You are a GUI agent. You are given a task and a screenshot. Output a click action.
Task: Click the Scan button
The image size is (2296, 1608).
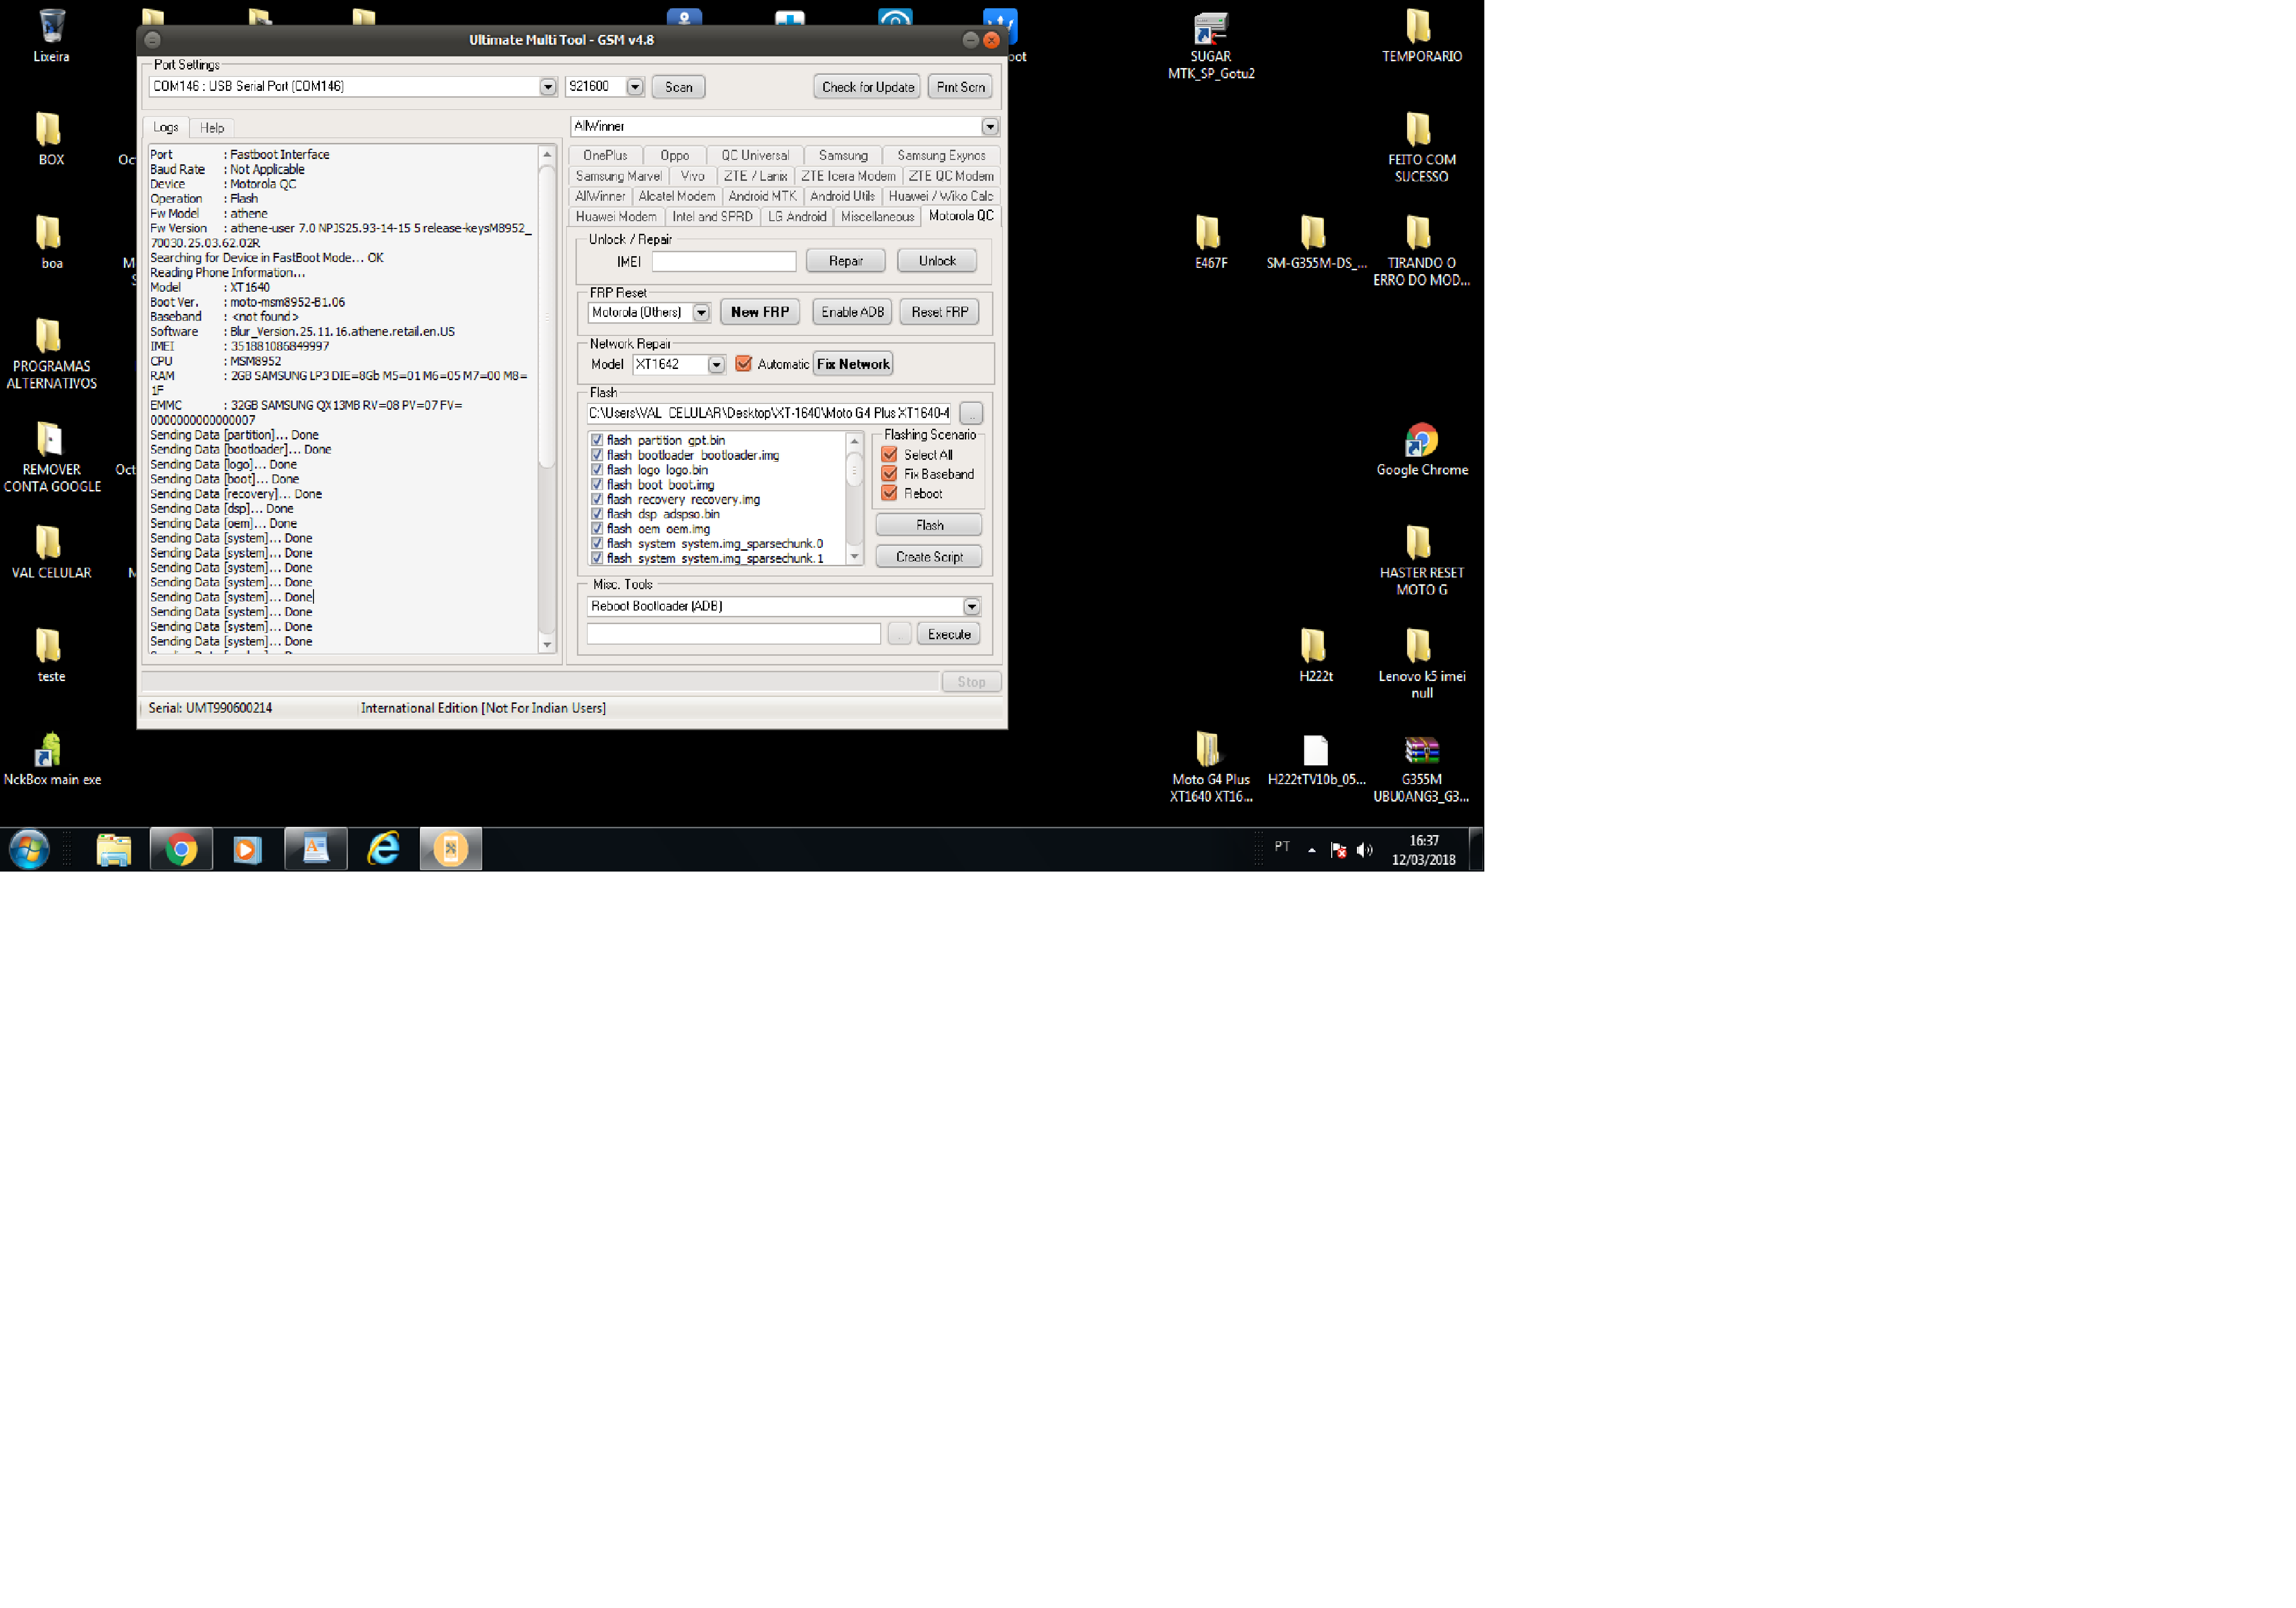678,87
